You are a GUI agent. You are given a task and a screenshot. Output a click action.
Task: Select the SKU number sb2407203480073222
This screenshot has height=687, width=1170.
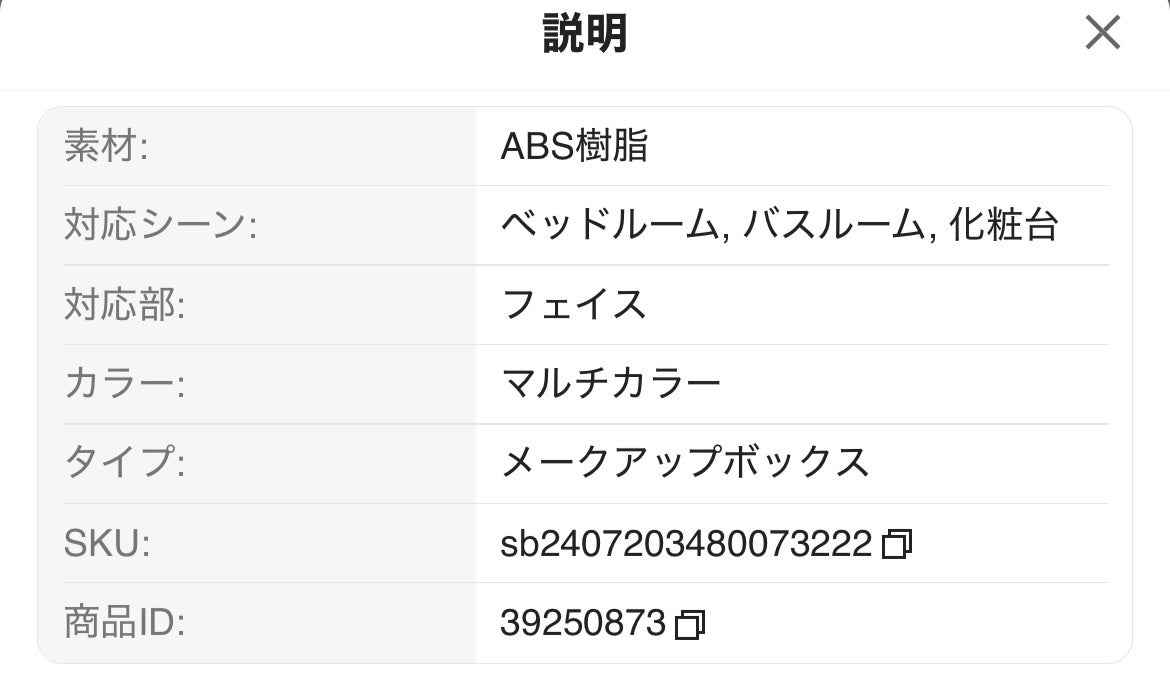tap(685, 543)
